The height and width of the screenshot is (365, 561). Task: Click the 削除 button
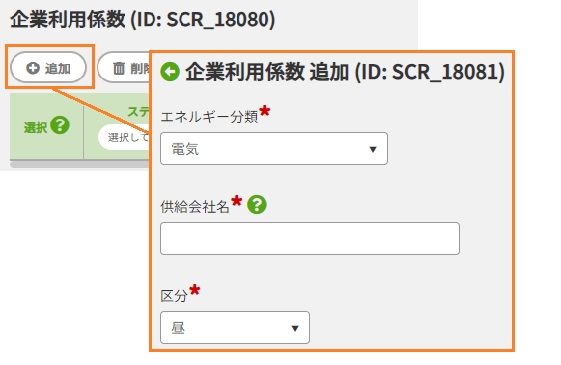124,67
